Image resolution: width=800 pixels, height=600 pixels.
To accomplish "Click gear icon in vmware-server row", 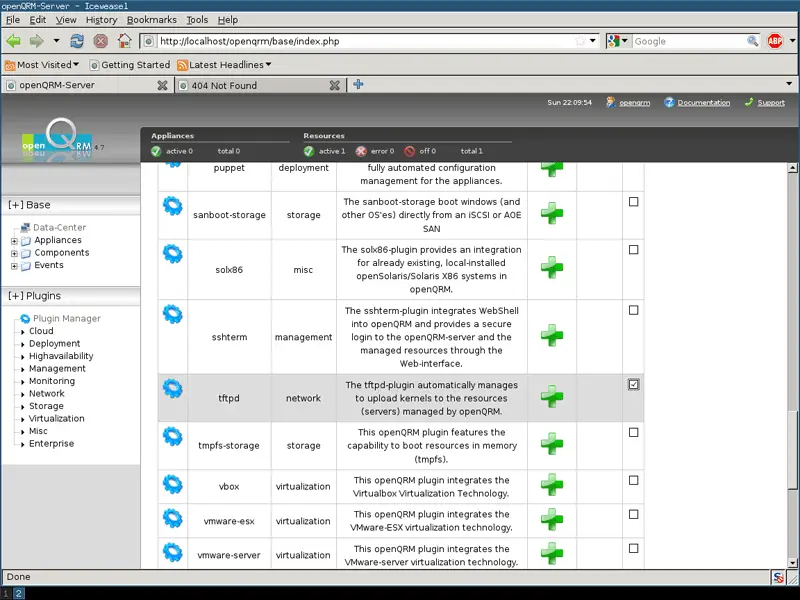I will pos(172,553).
